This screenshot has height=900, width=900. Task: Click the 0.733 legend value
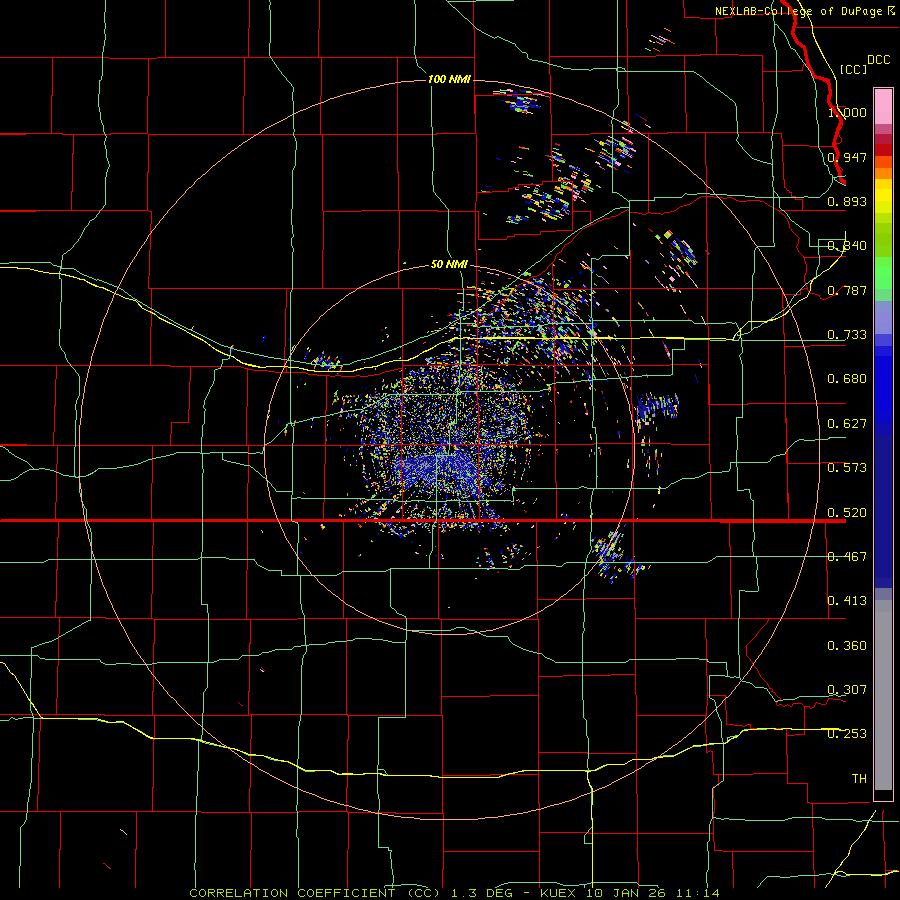pos(847,335)
